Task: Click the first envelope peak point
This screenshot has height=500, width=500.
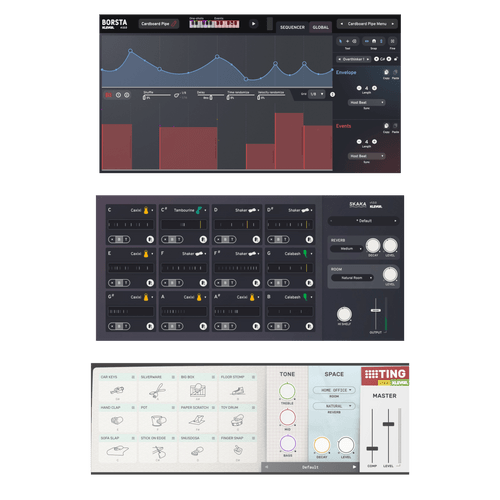Action: coord(130,51)
